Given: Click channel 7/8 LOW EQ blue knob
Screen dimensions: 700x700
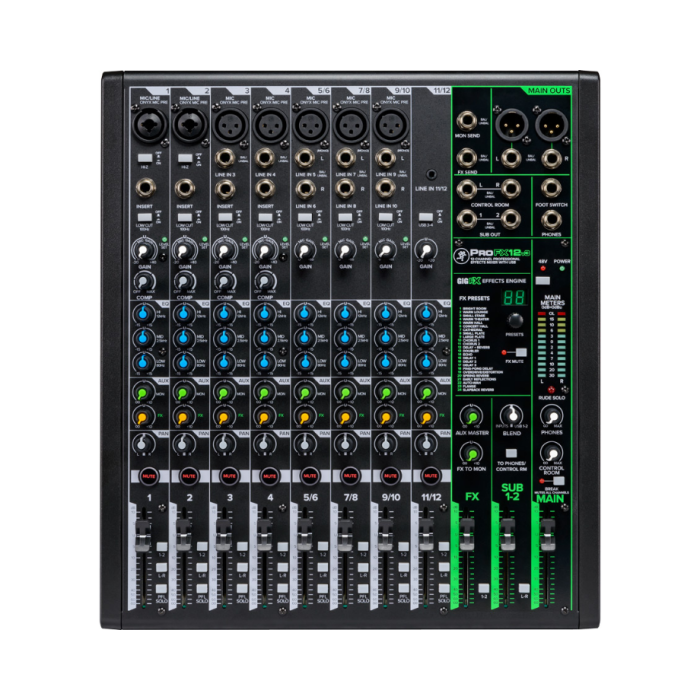Looking at the screenshot, I should click(x=345, y=362).
